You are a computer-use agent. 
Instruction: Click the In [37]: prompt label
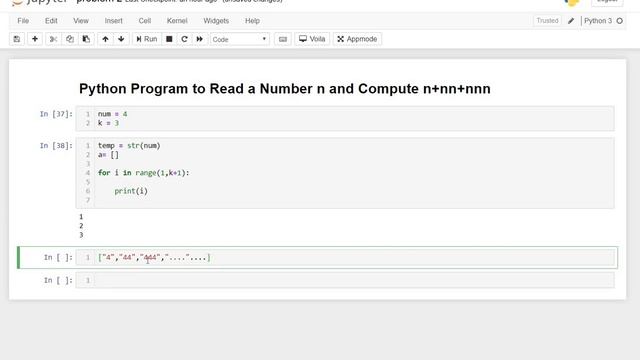click(x=56, y=114)
